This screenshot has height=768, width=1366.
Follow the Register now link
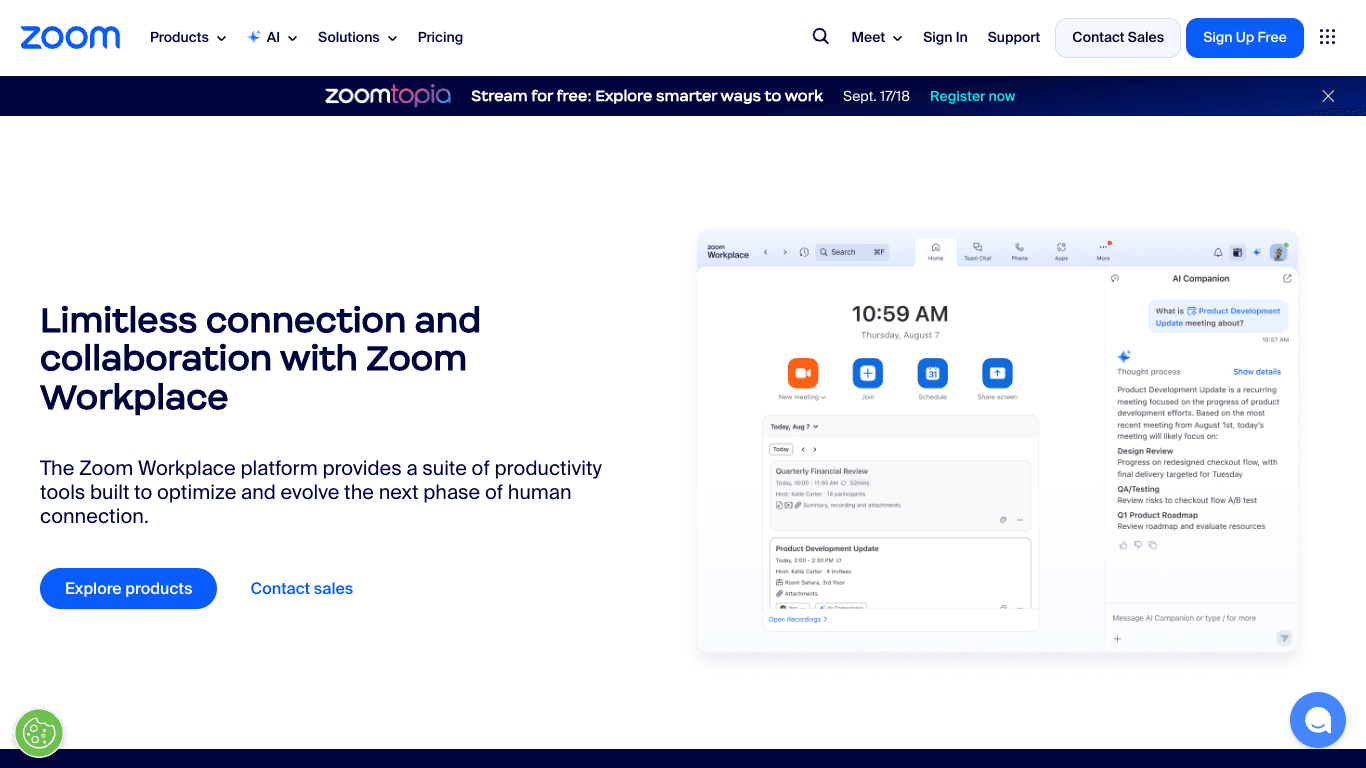pos(972,97)
